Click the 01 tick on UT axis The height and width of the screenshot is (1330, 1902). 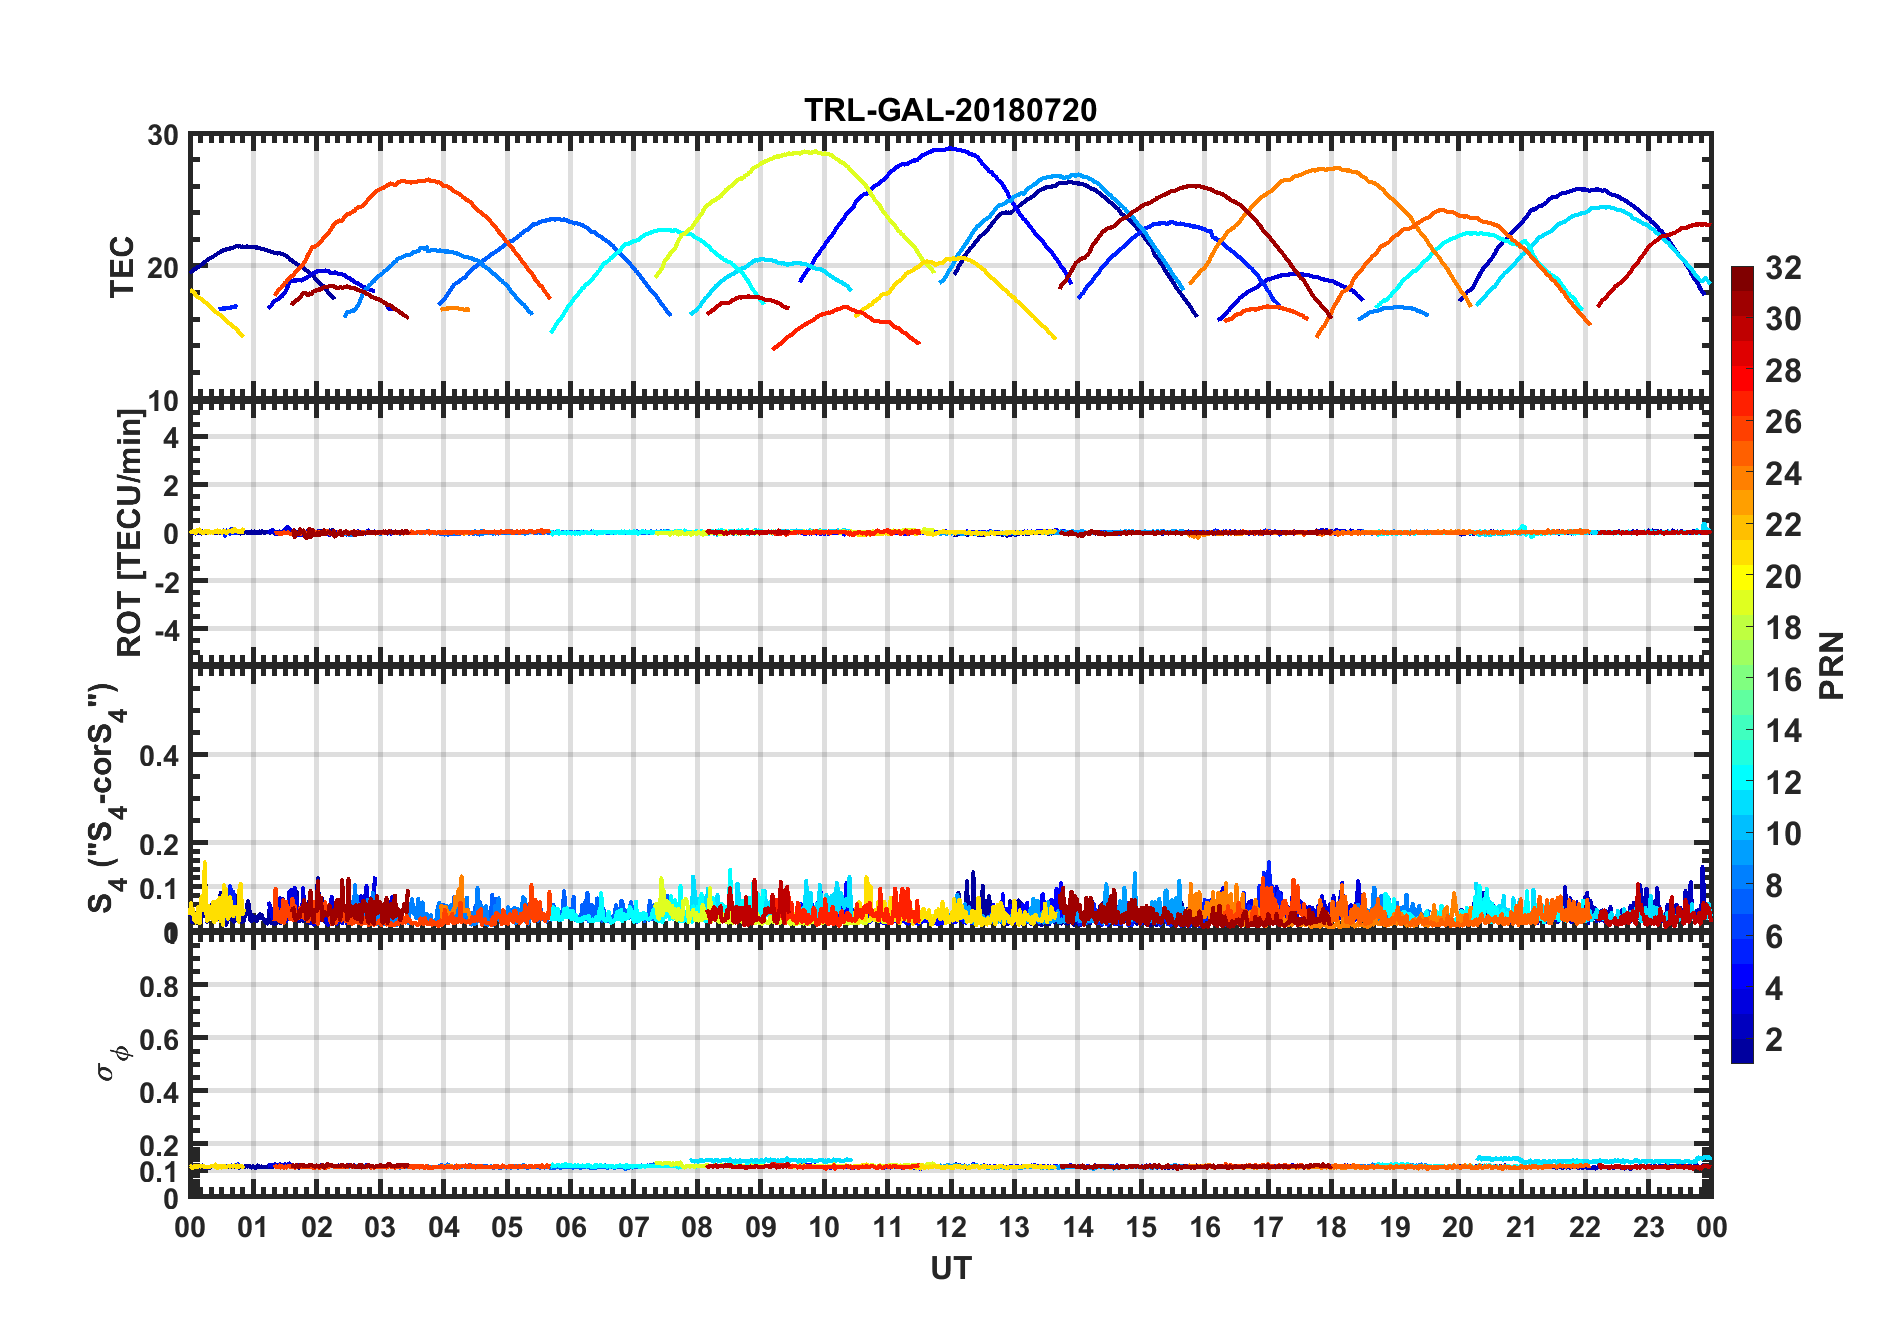[x=253, y=1227]
